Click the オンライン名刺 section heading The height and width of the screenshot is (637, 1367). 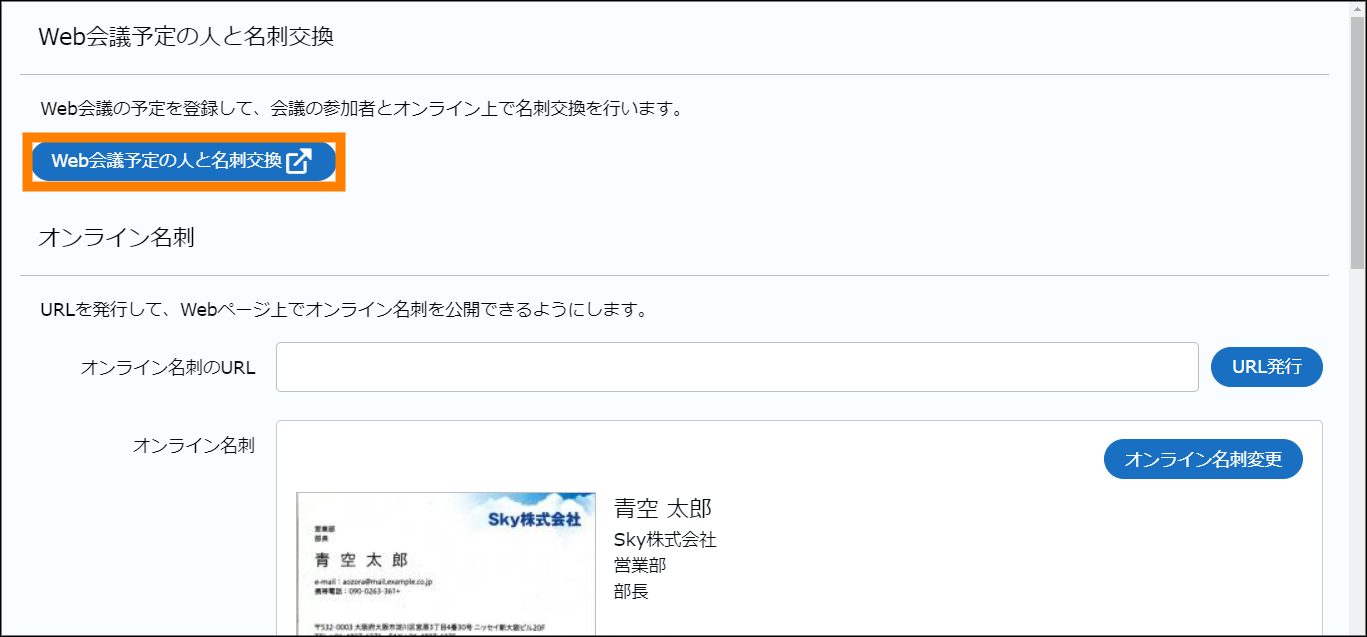pos(116,238)
